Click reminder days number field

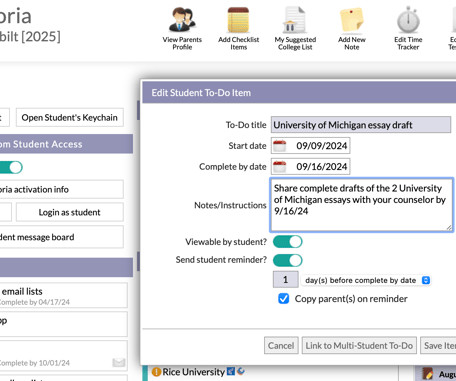pos(285,279)
